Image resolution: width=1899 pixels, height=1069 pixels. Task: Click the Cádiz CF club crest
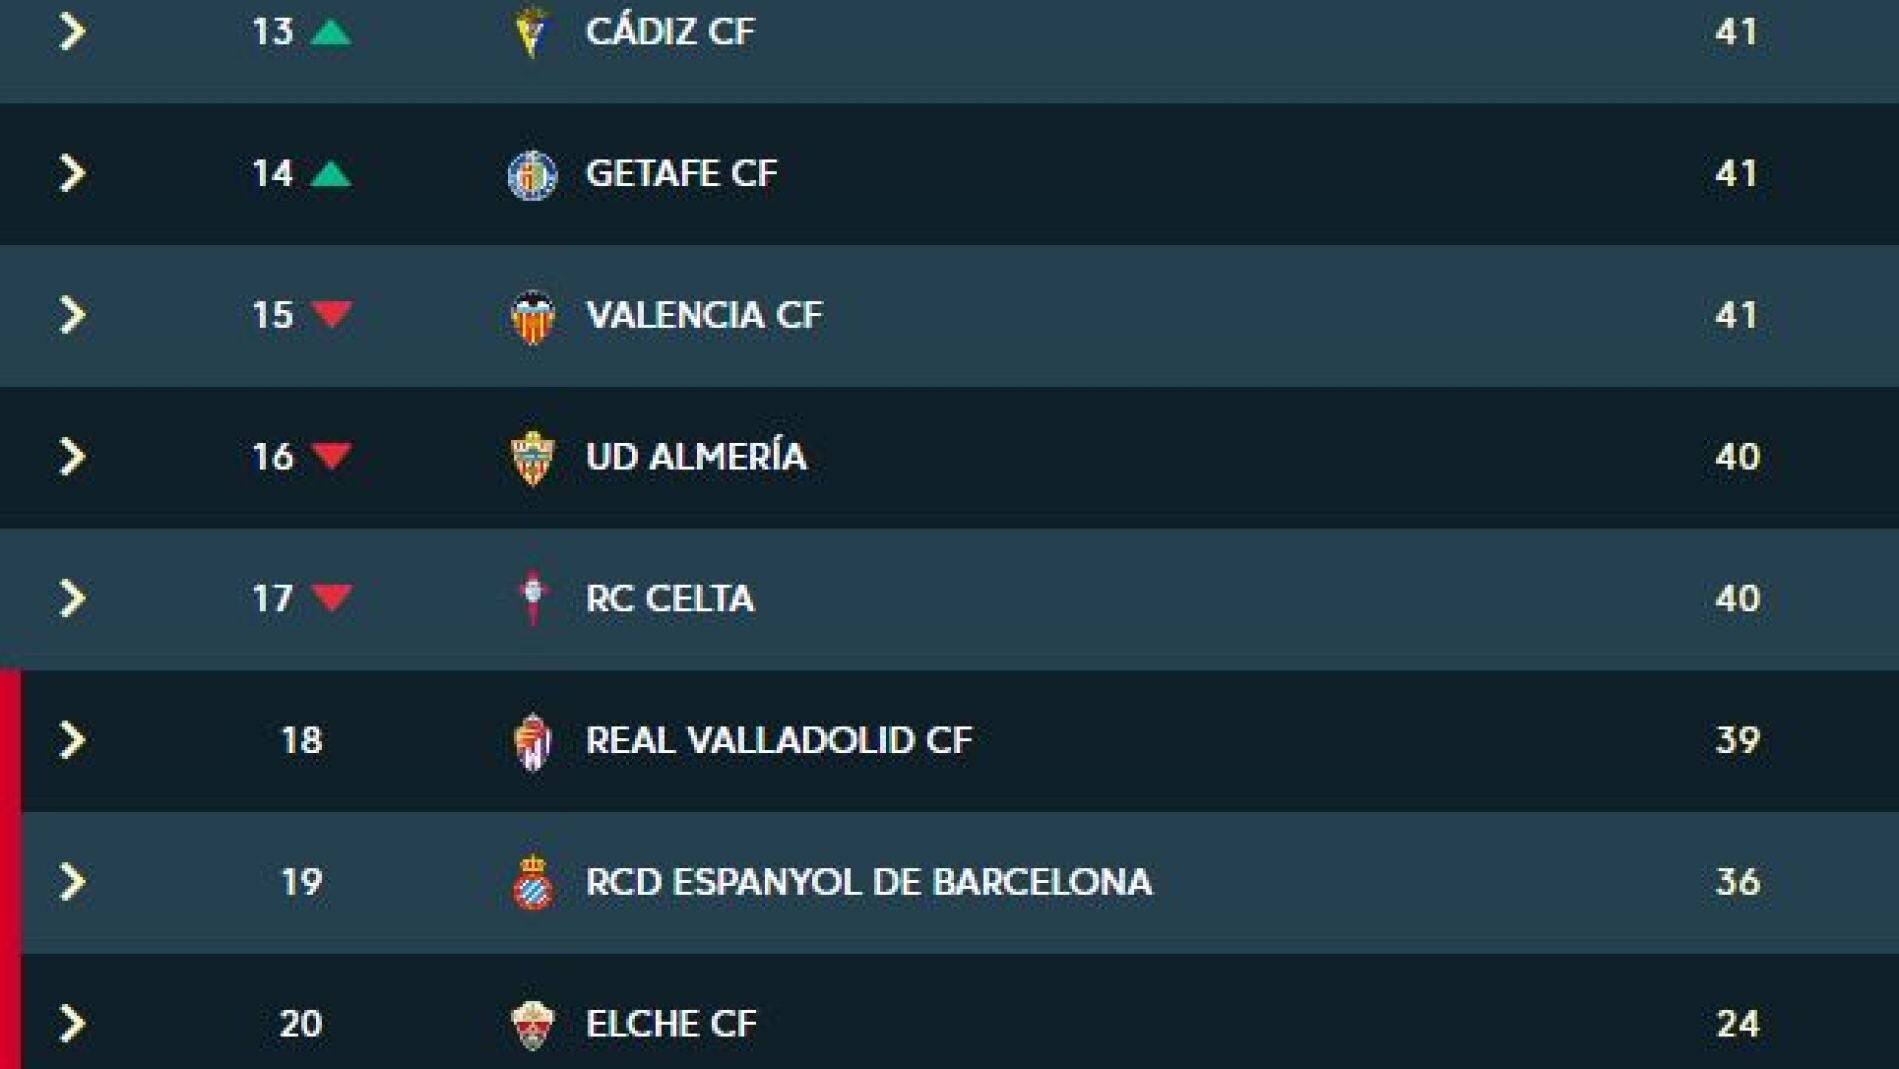532,32
